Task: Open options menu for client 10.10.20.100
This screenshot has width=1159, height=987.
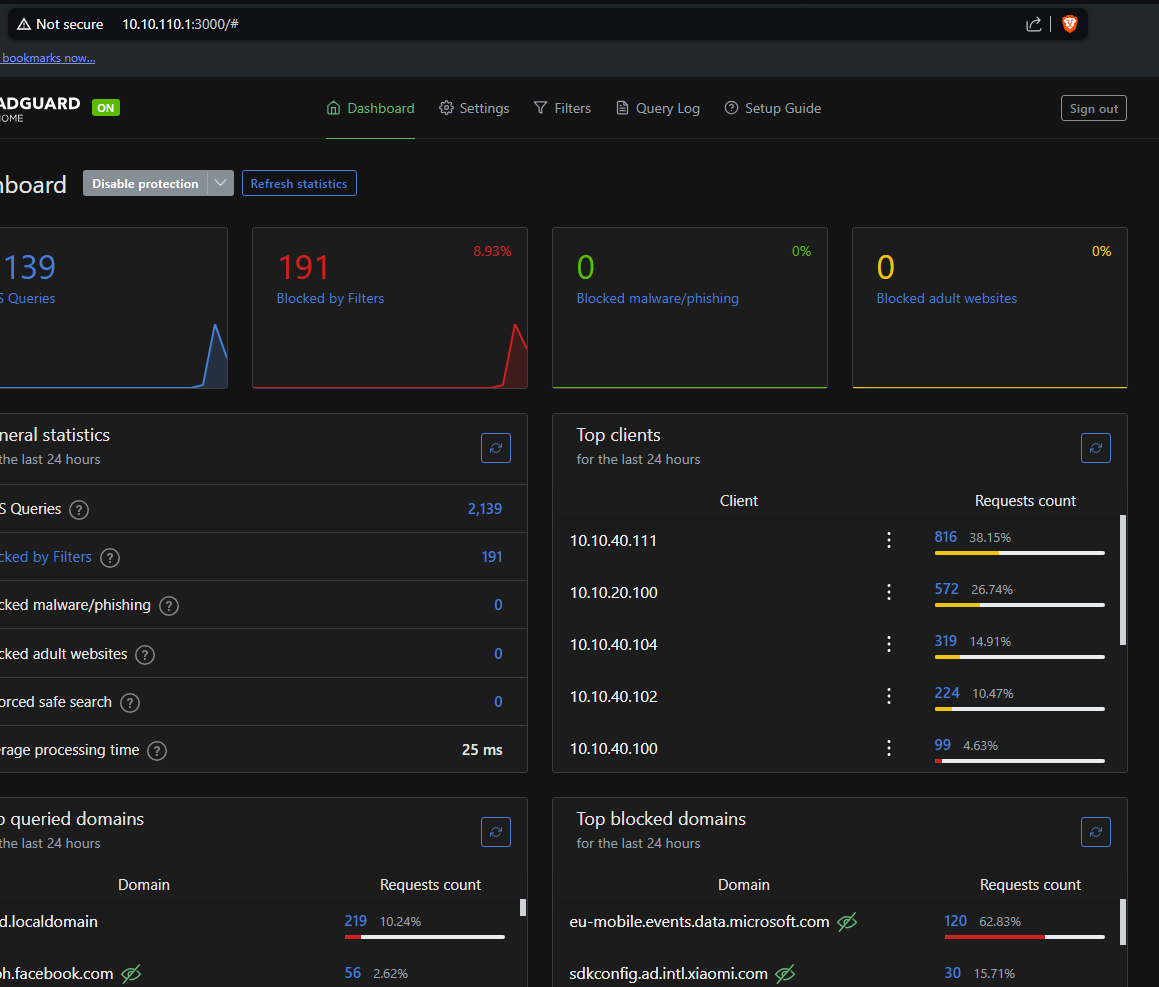Action: pos(889,592)
